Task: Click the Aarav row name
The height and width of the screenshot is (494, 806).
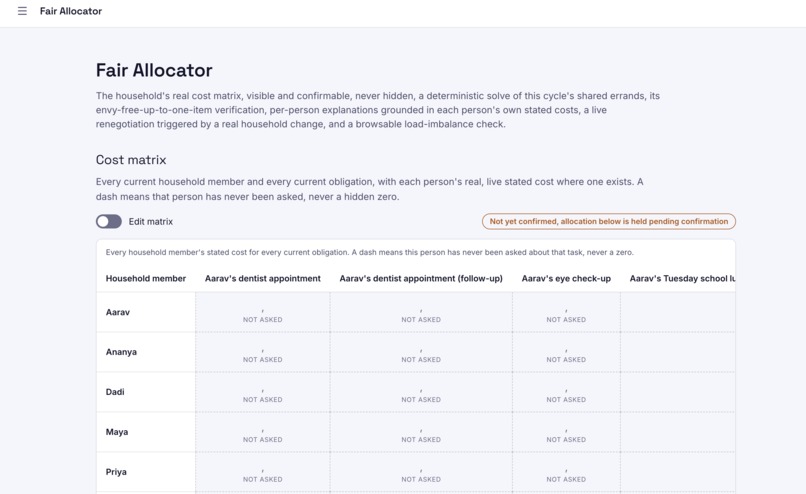Action: coord(118,312)
